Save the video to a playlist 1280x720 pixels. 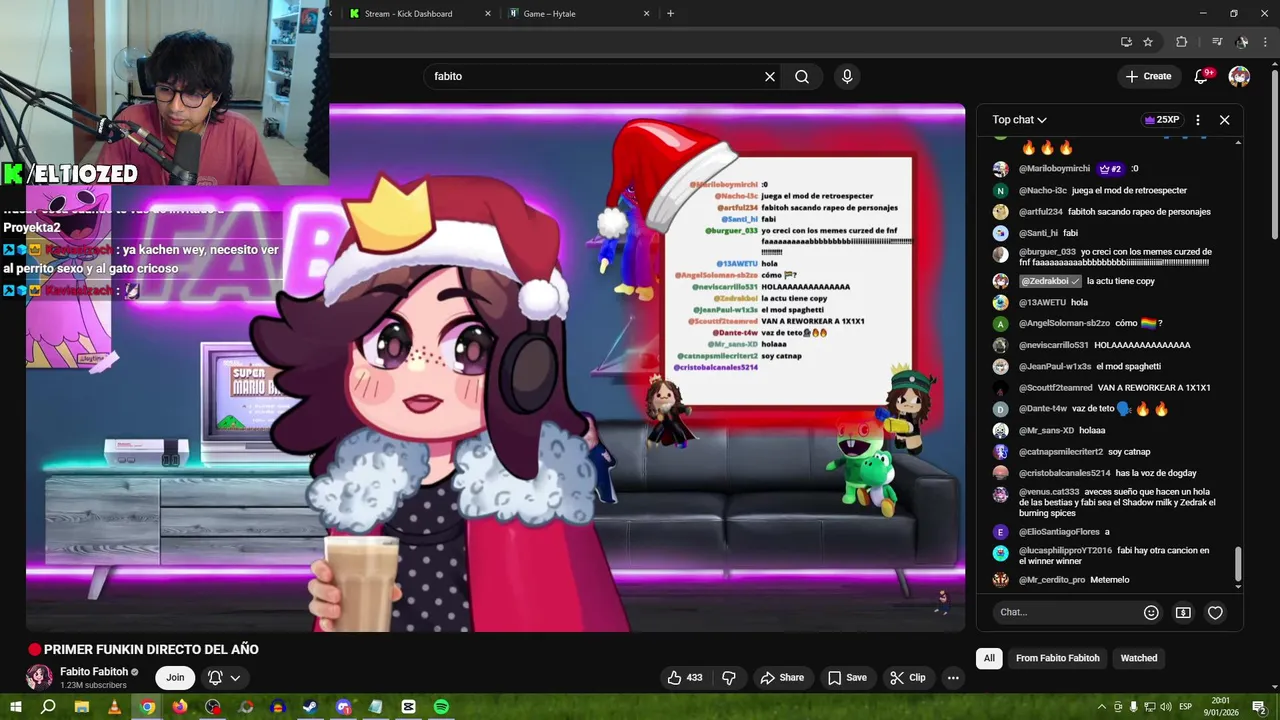pos(847,677)
